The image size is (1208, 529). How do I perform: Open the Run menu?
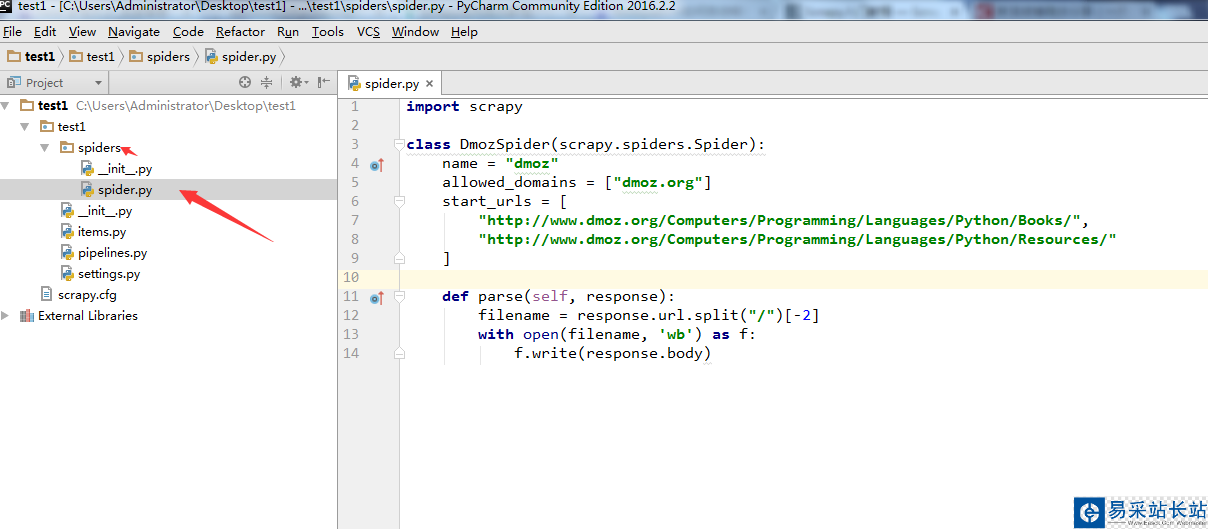(288, 32)
